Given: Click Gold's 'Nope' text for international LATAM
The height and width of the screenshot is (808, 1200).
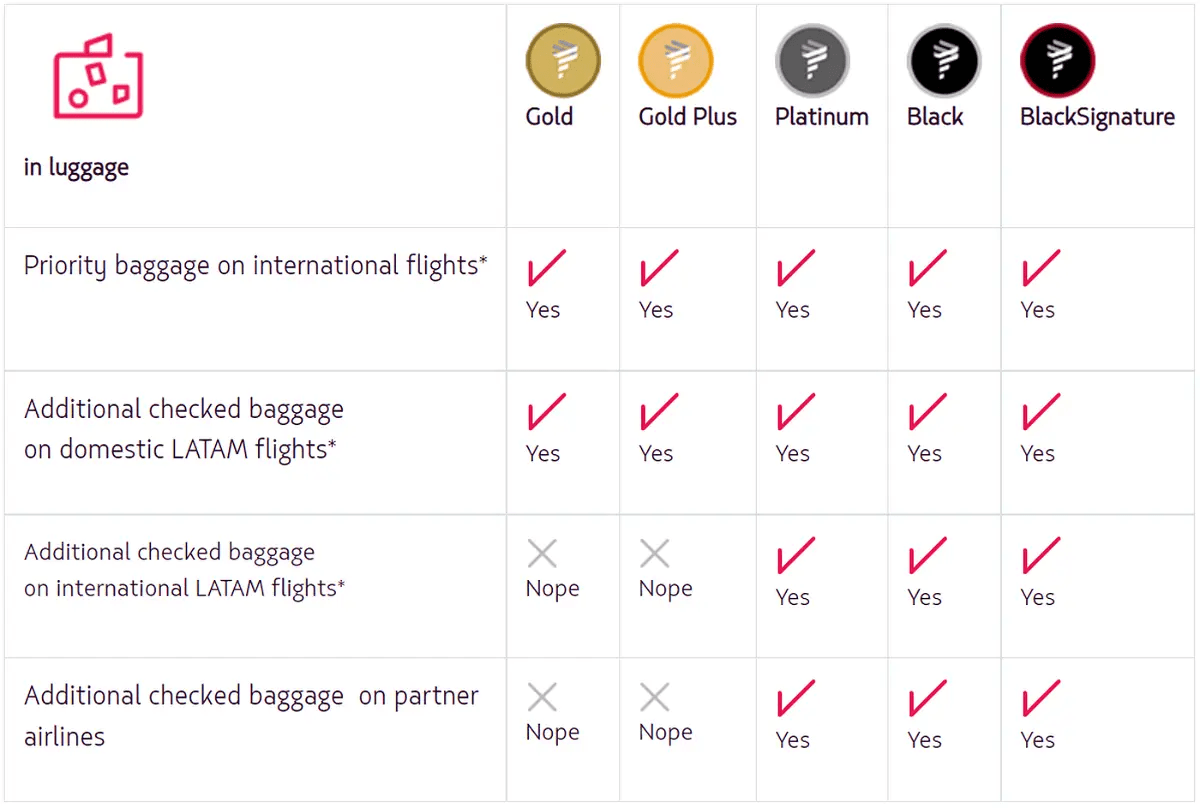Looking at the screenshot, I should tap(552, 589).
